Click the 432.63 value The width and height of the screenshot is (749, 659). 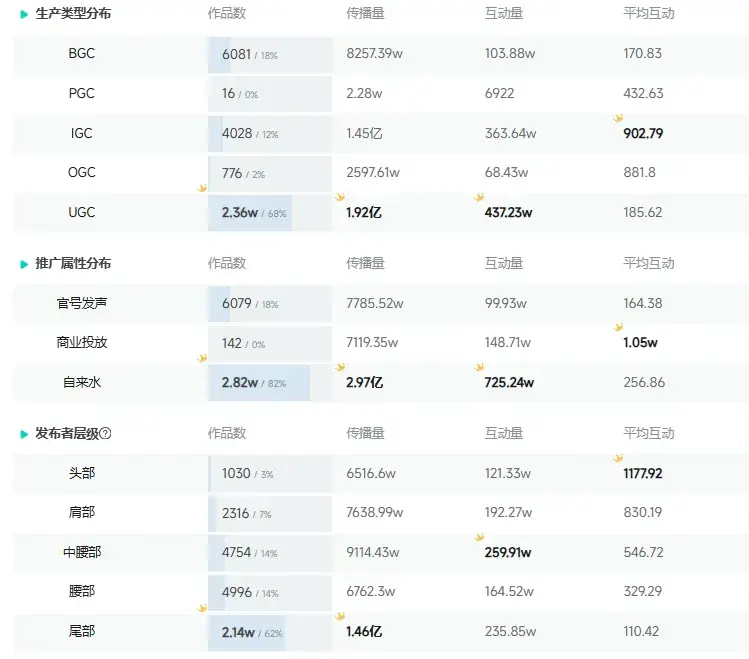[x=643, y=93]
